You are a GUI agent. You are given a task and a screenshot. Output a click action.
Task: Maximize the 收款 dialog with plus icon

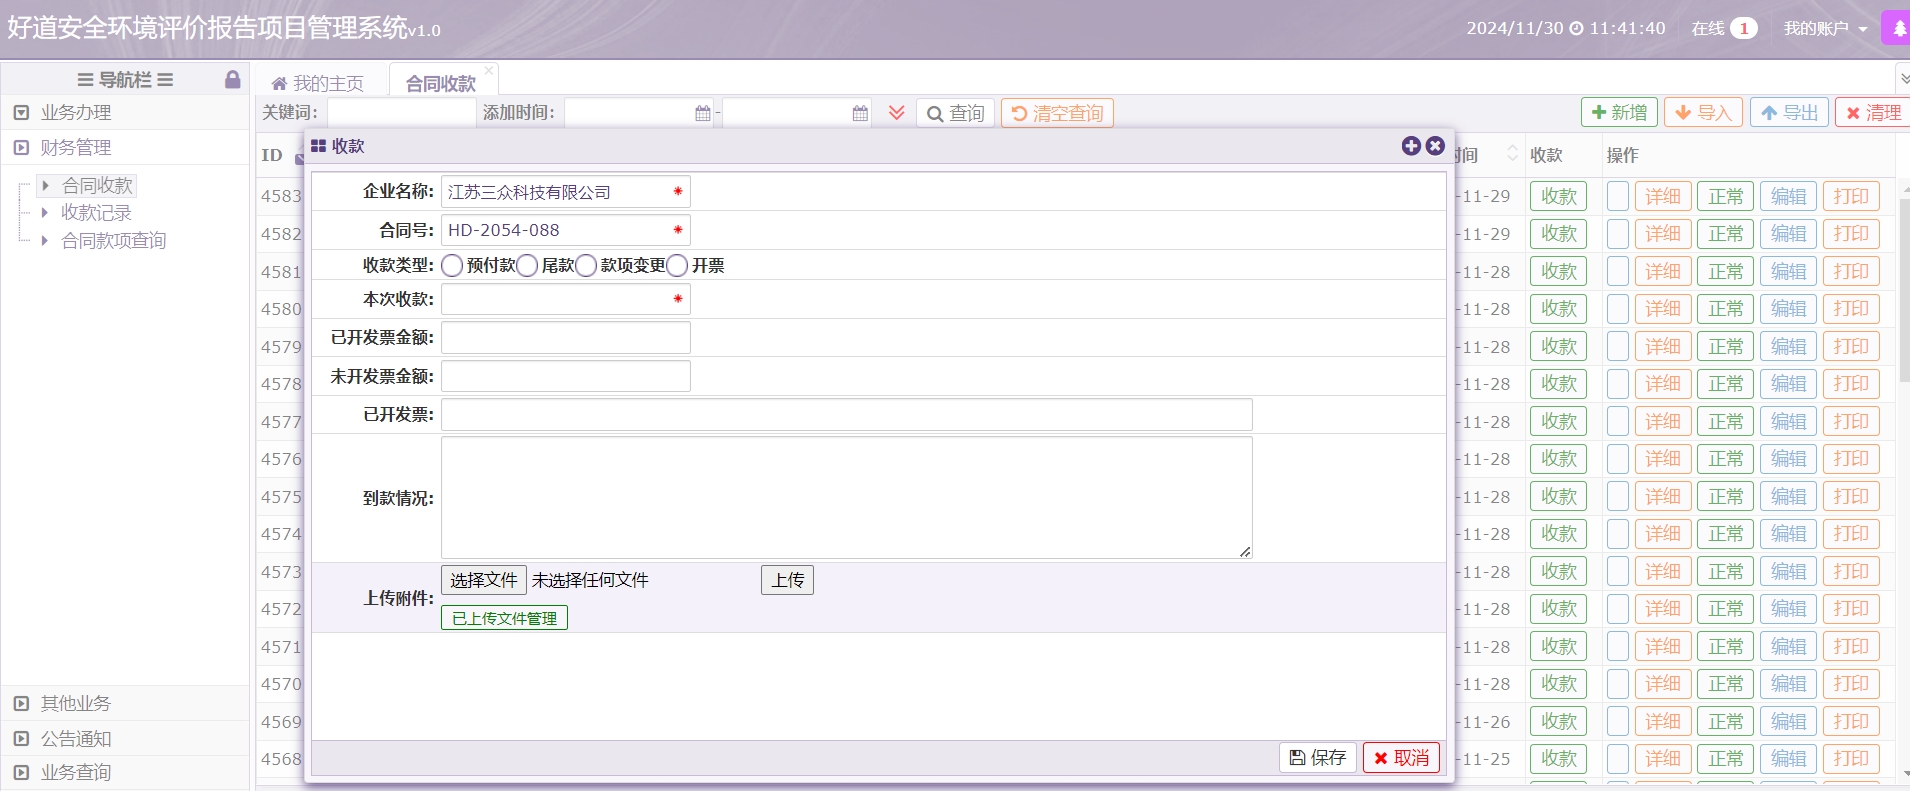click(1411, 146)
